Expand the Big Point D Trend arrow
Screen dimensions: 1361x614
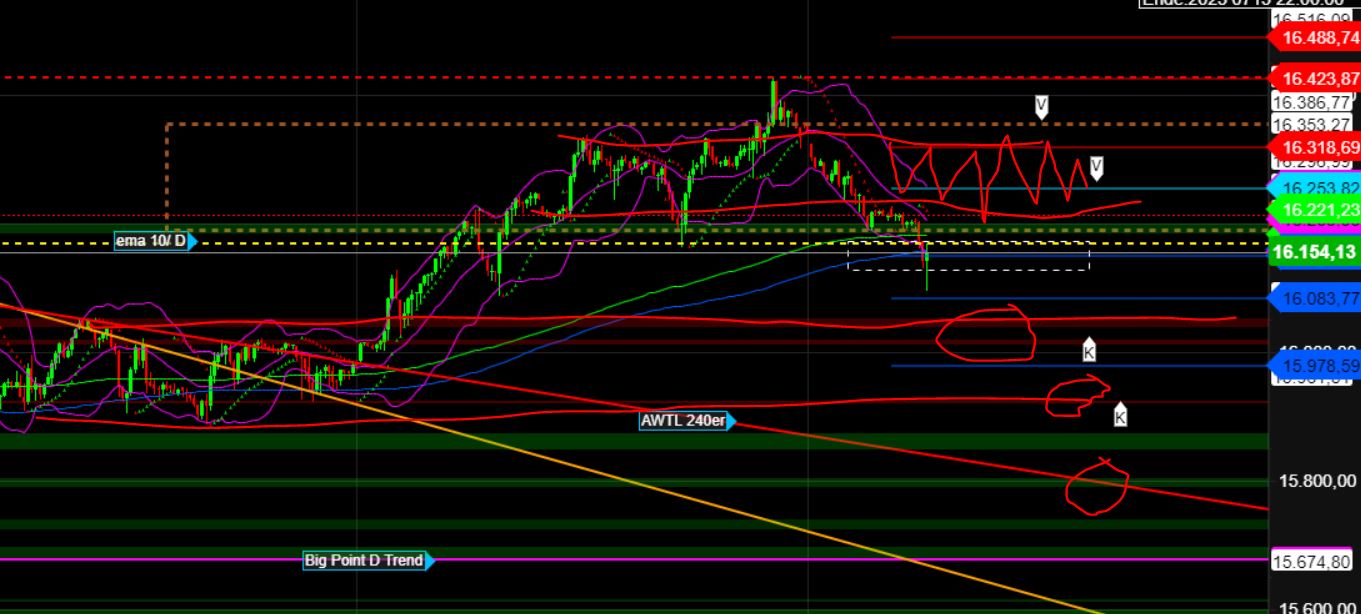click(x=428, y=560)
